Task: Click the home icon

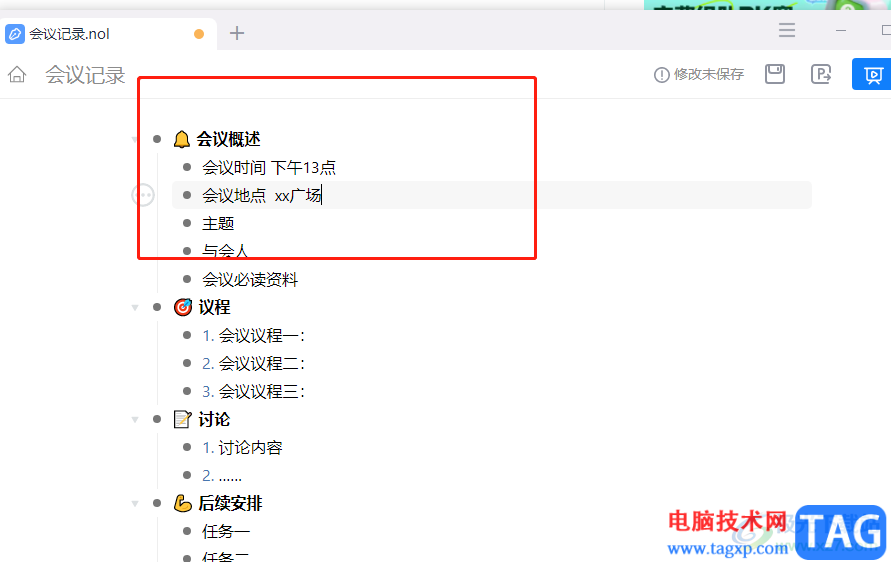Action: [x=17, y=74]
